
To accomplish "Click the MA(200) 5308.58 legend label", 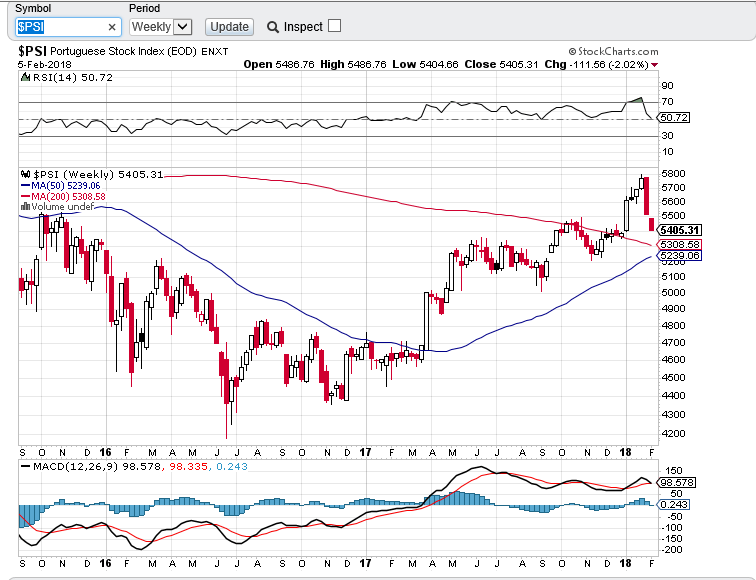I will click(68, 196).
